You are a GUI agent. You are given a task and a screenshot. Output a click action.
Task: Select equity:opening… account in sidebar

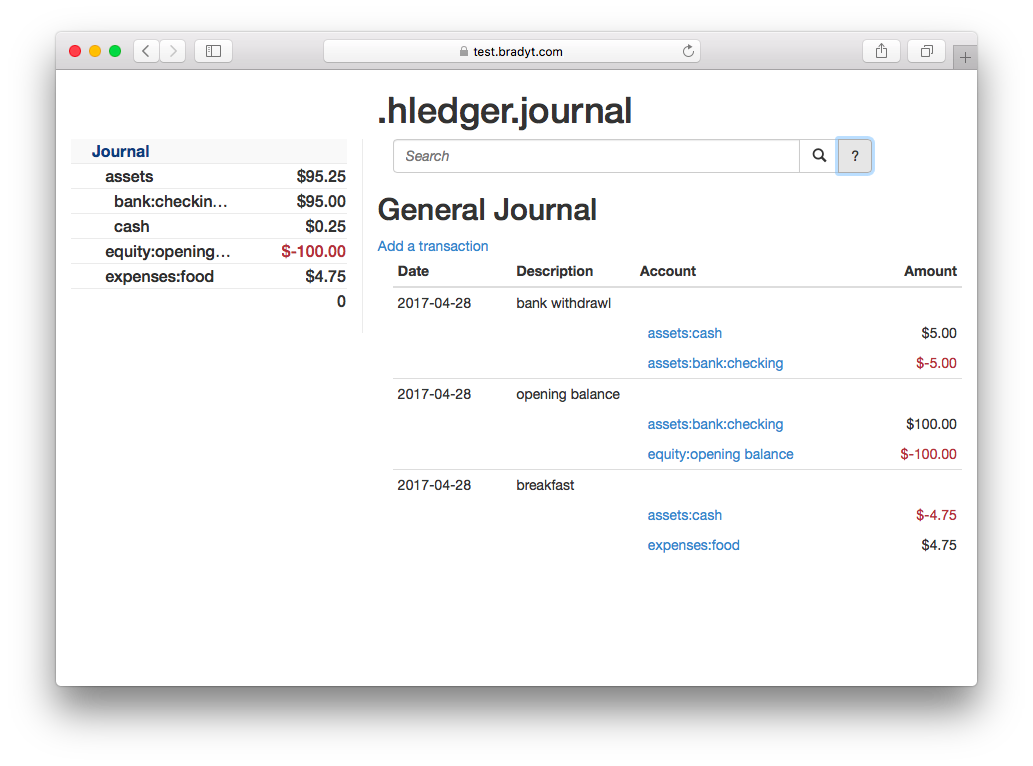pos(168,251)
